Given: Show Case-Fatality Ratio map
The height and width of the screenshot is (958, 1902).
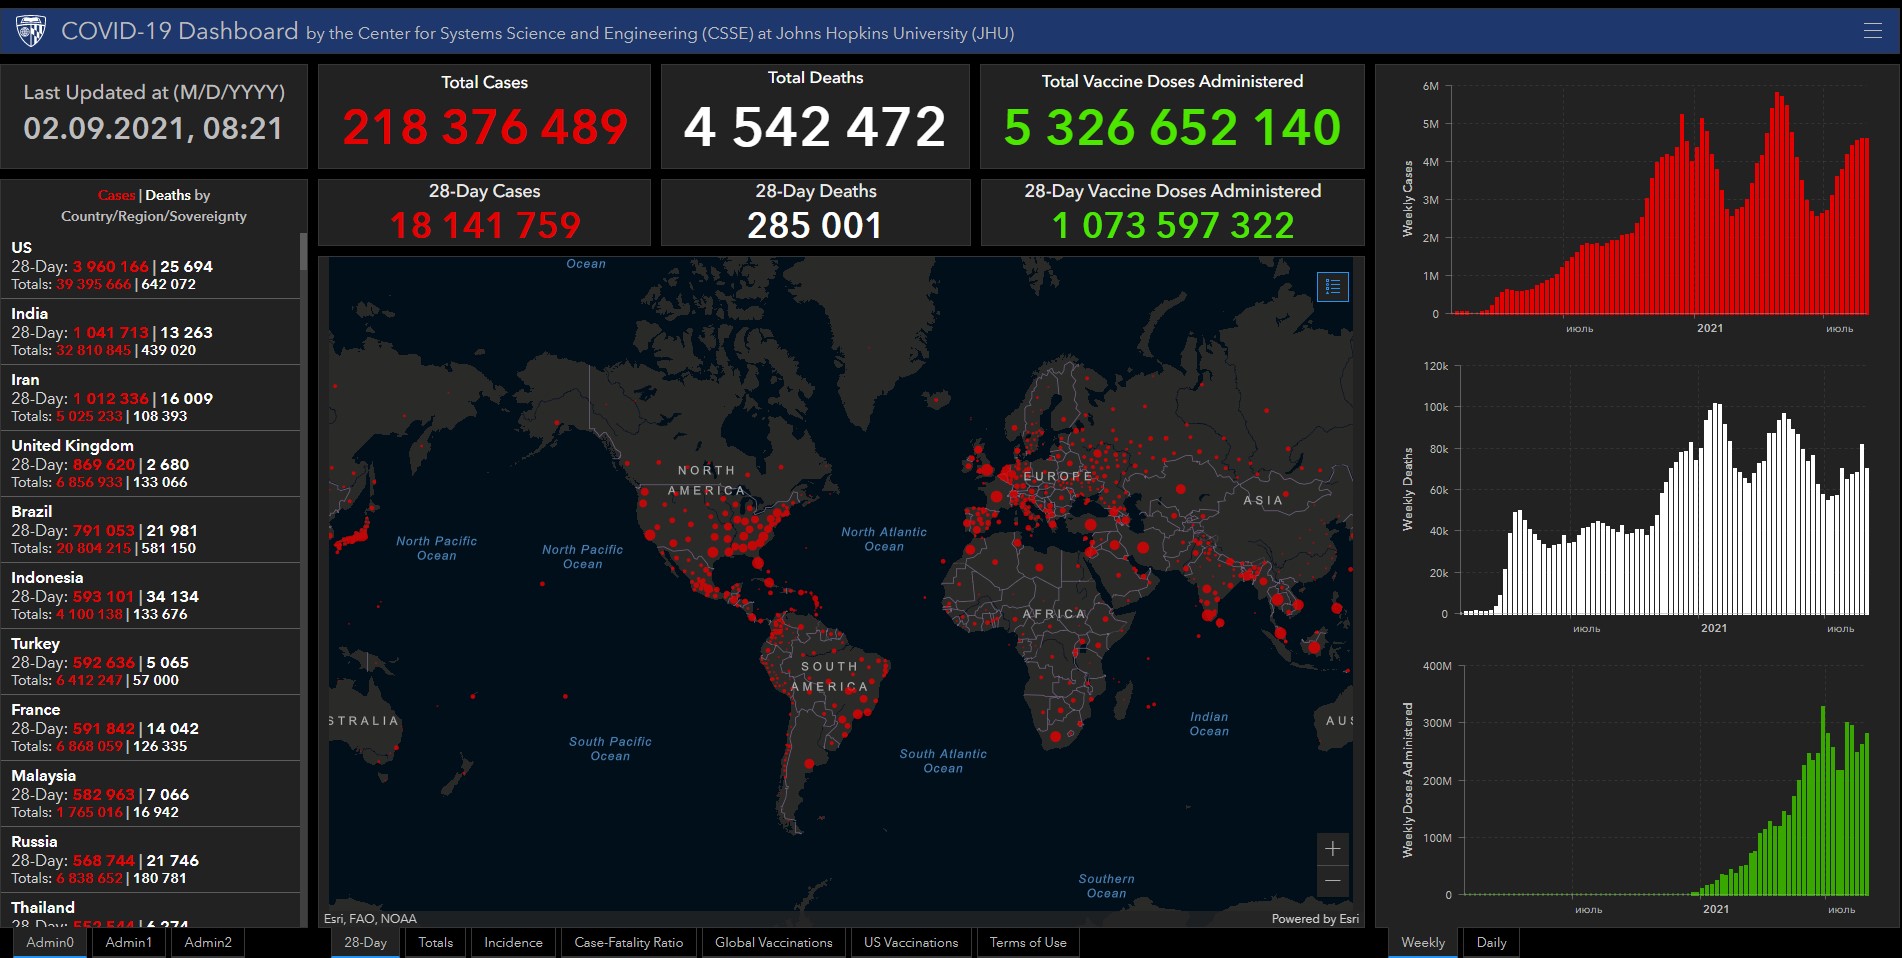Looking at the screenshot, I should point(628,942).
